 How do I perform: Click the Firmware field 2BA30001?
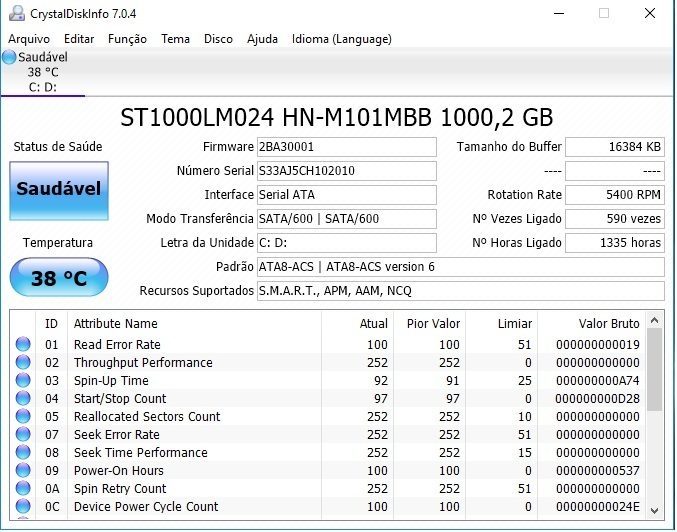tap(347, 147)
